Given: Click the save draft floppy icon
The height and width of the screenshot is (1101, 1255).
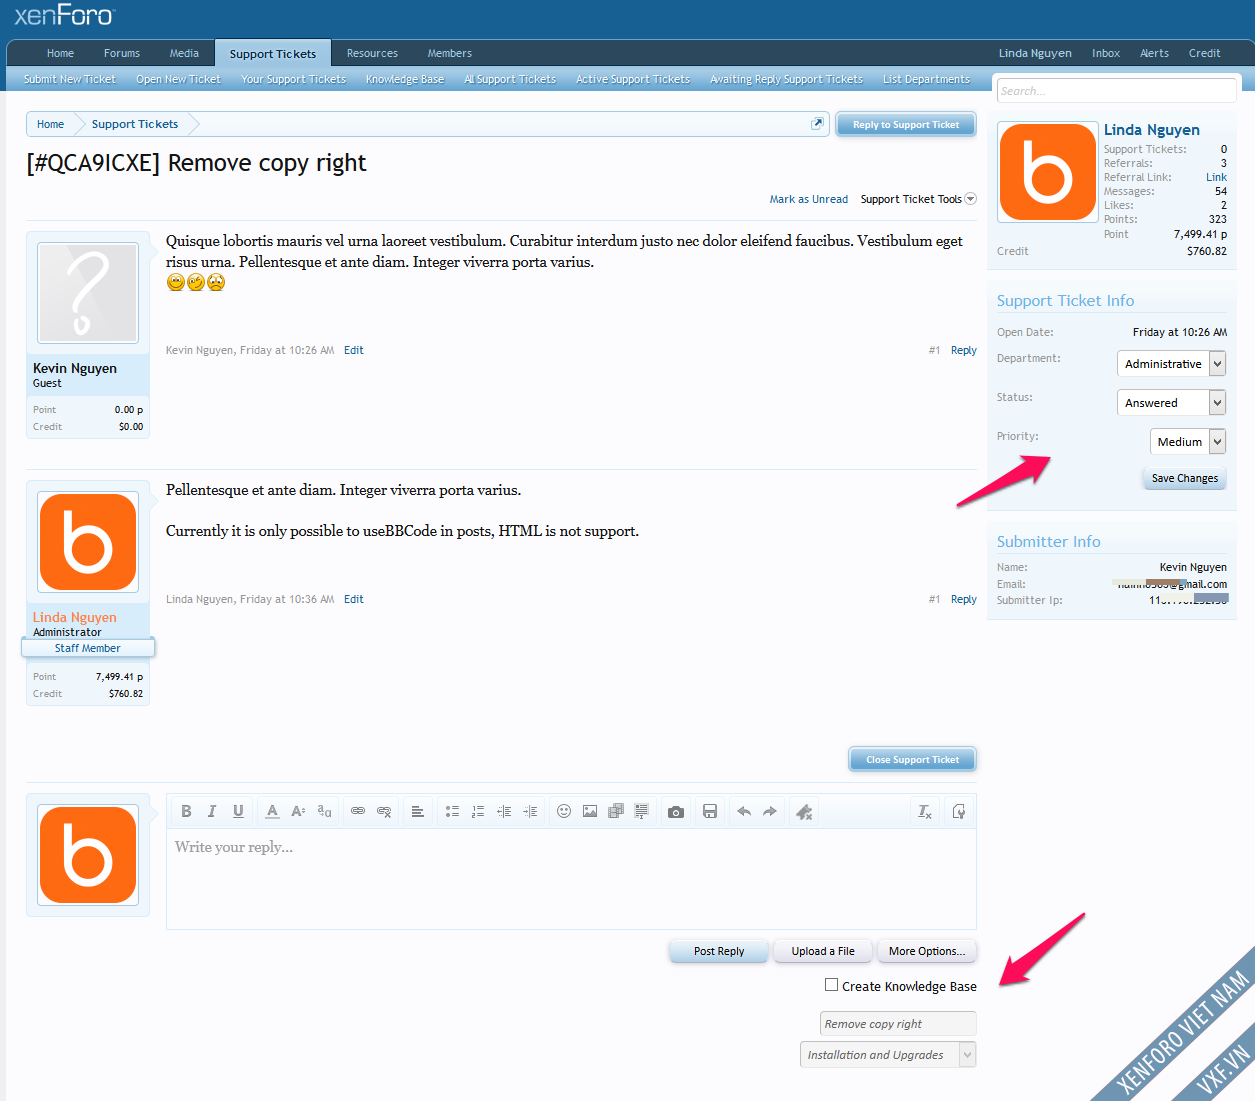Looking at the screenshot, I should coord(710,811).
